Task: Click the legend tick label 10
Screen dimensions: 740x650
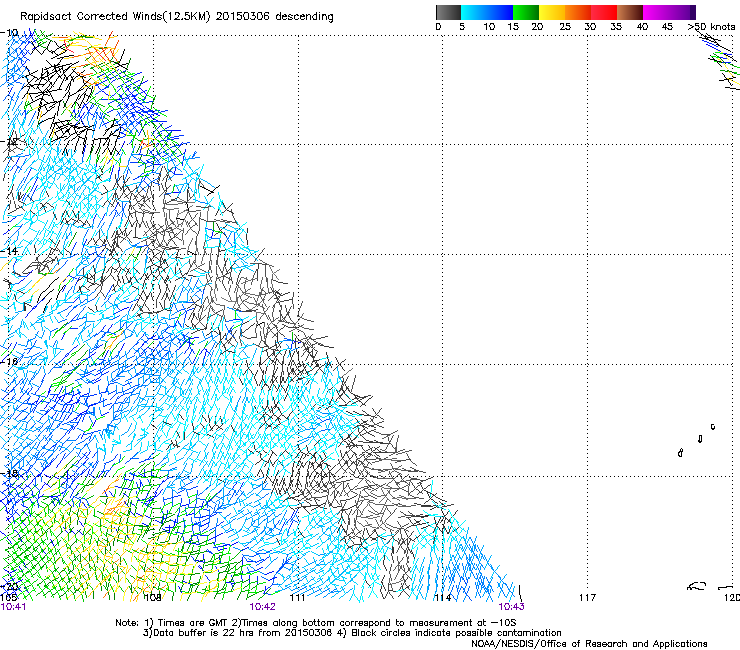Action: pyautogui.click(x=488, y=27)
